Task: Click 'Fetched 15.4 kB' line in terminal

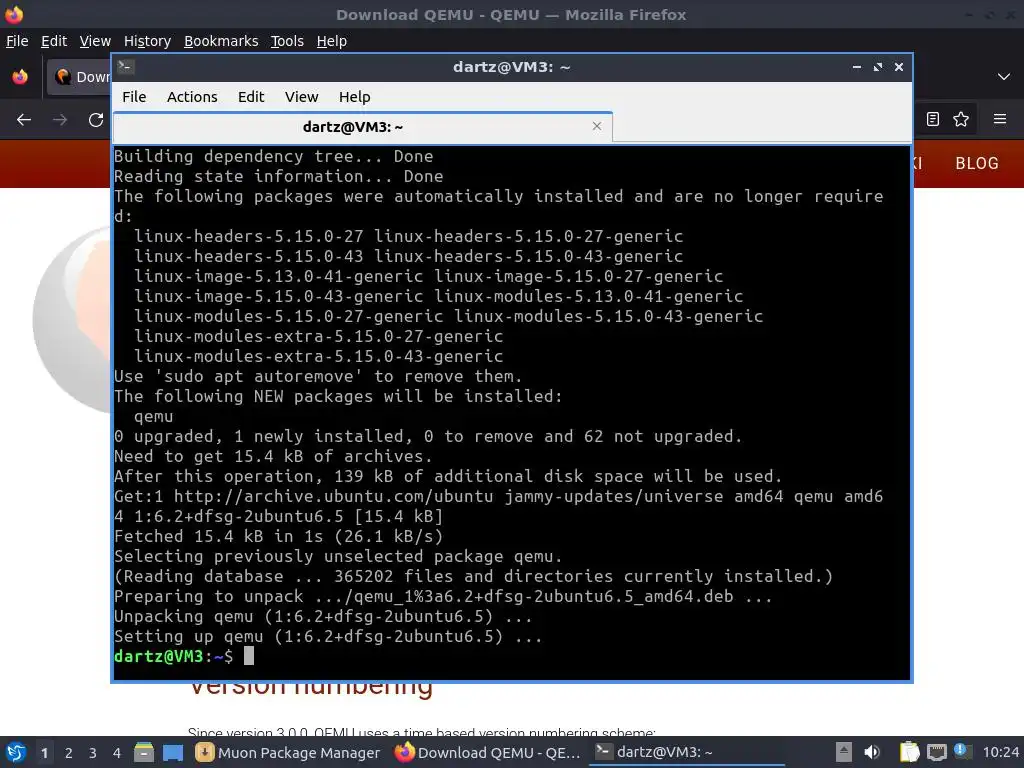Action: click(278, 536)
